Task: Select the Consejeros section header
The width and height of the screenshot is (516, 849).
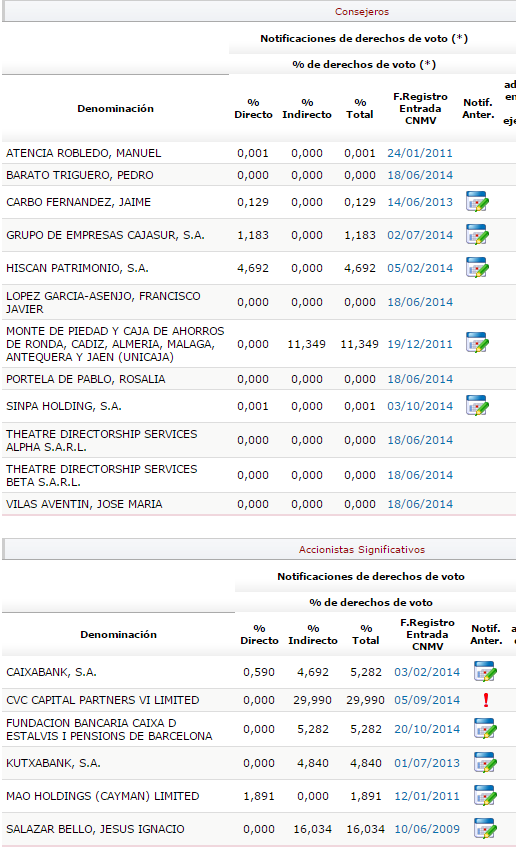Action: [x=362, y=12]
